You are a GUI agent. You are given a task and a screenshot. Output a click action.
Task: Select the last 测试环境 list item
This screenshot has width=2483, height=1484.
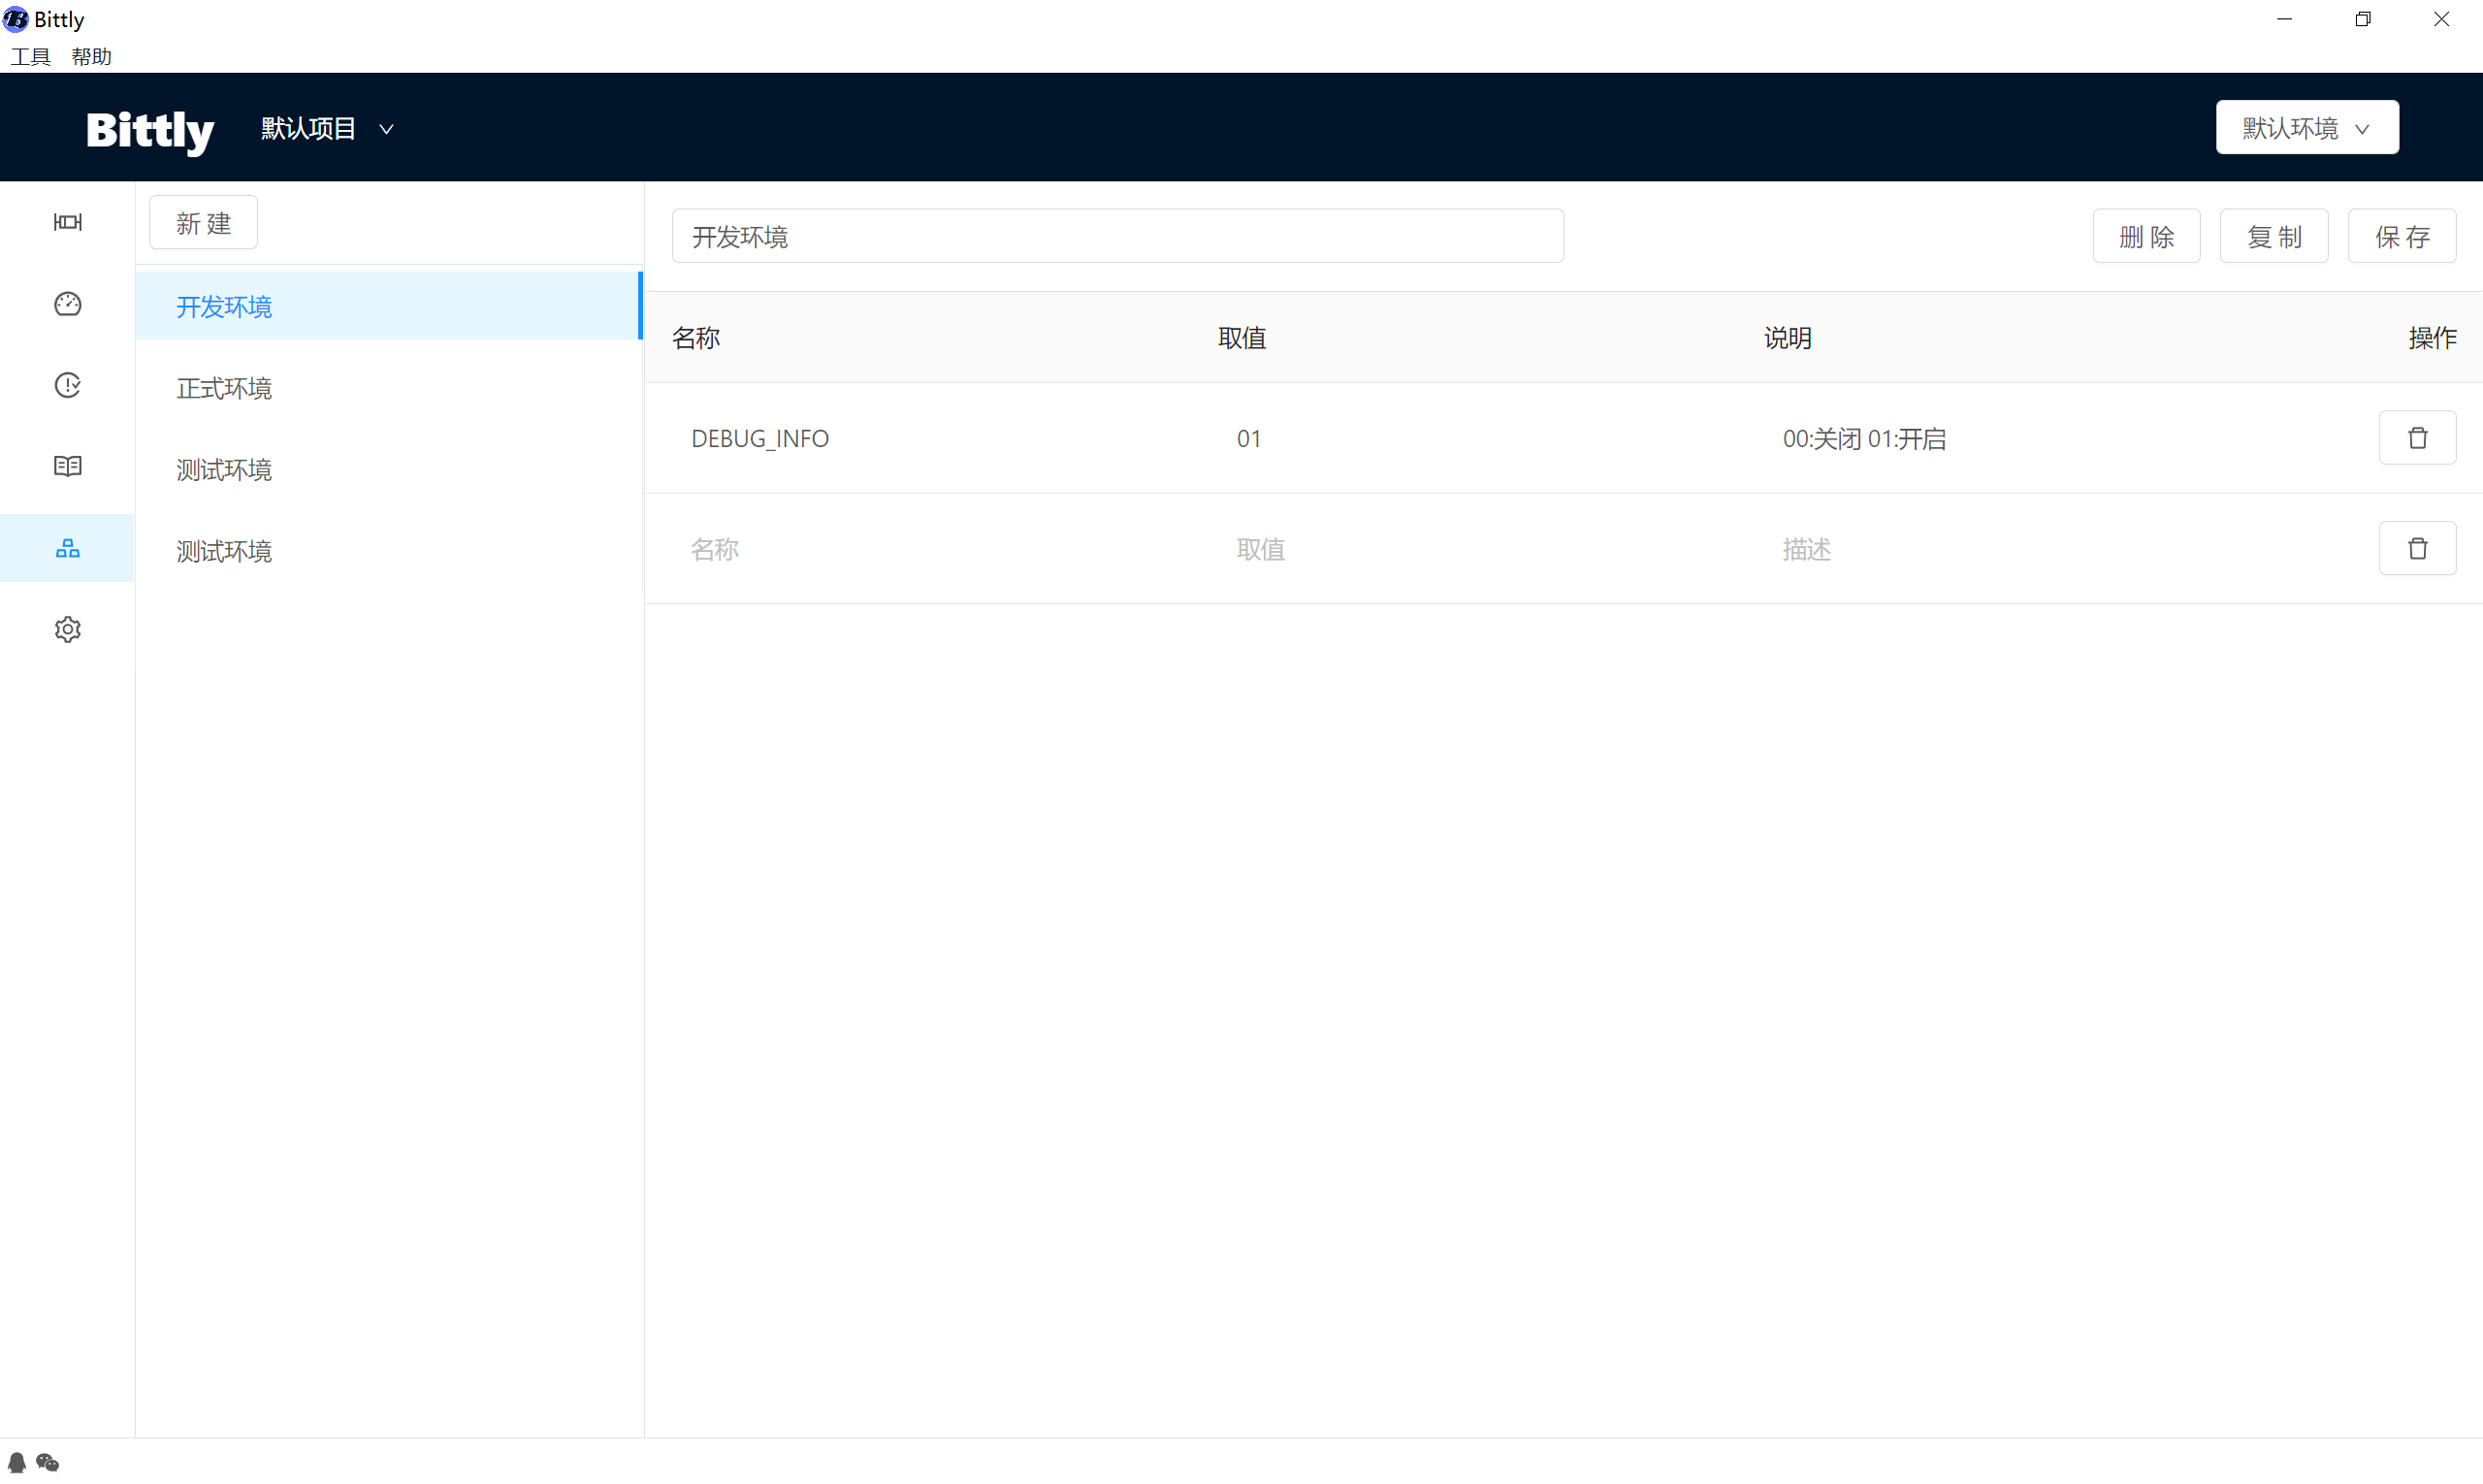tap(389, 552)
